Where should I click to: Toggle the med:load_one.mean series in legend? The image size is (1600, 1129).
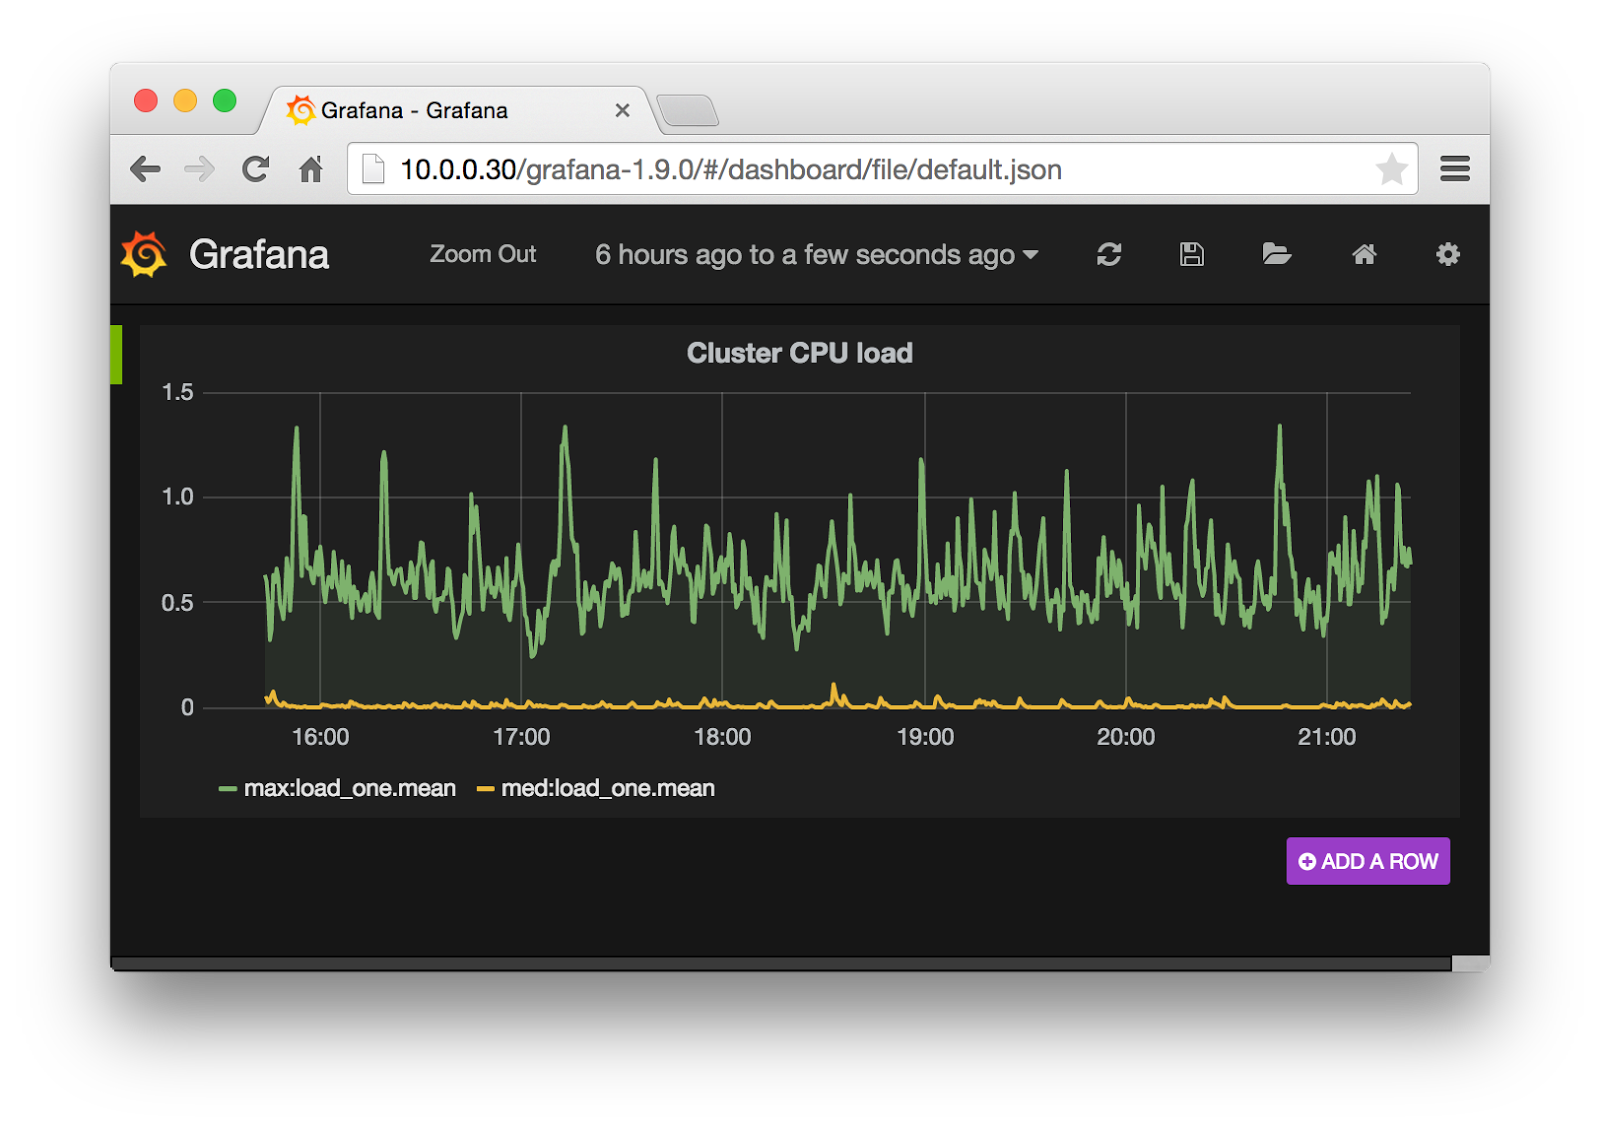(607, 788)
